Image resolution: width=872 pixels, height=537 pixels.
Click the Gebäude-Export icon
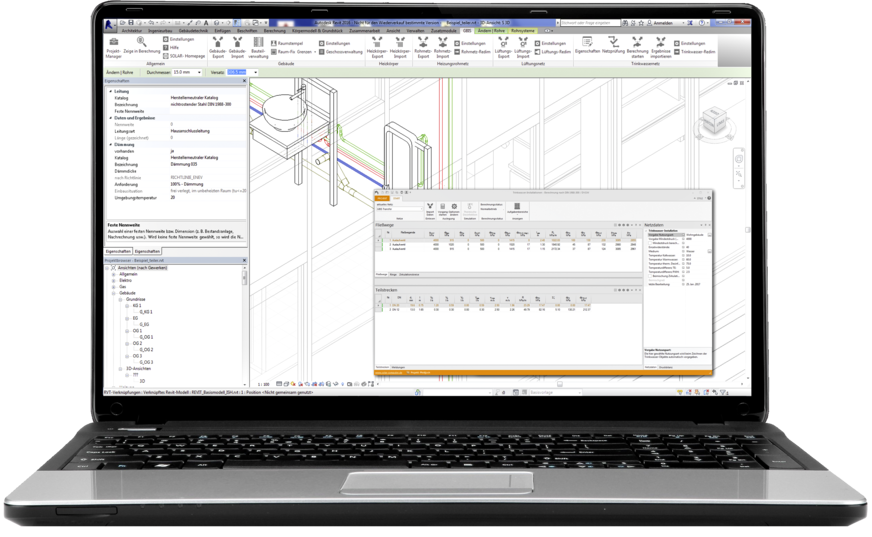pyautogui.click(x=217, y=45)
